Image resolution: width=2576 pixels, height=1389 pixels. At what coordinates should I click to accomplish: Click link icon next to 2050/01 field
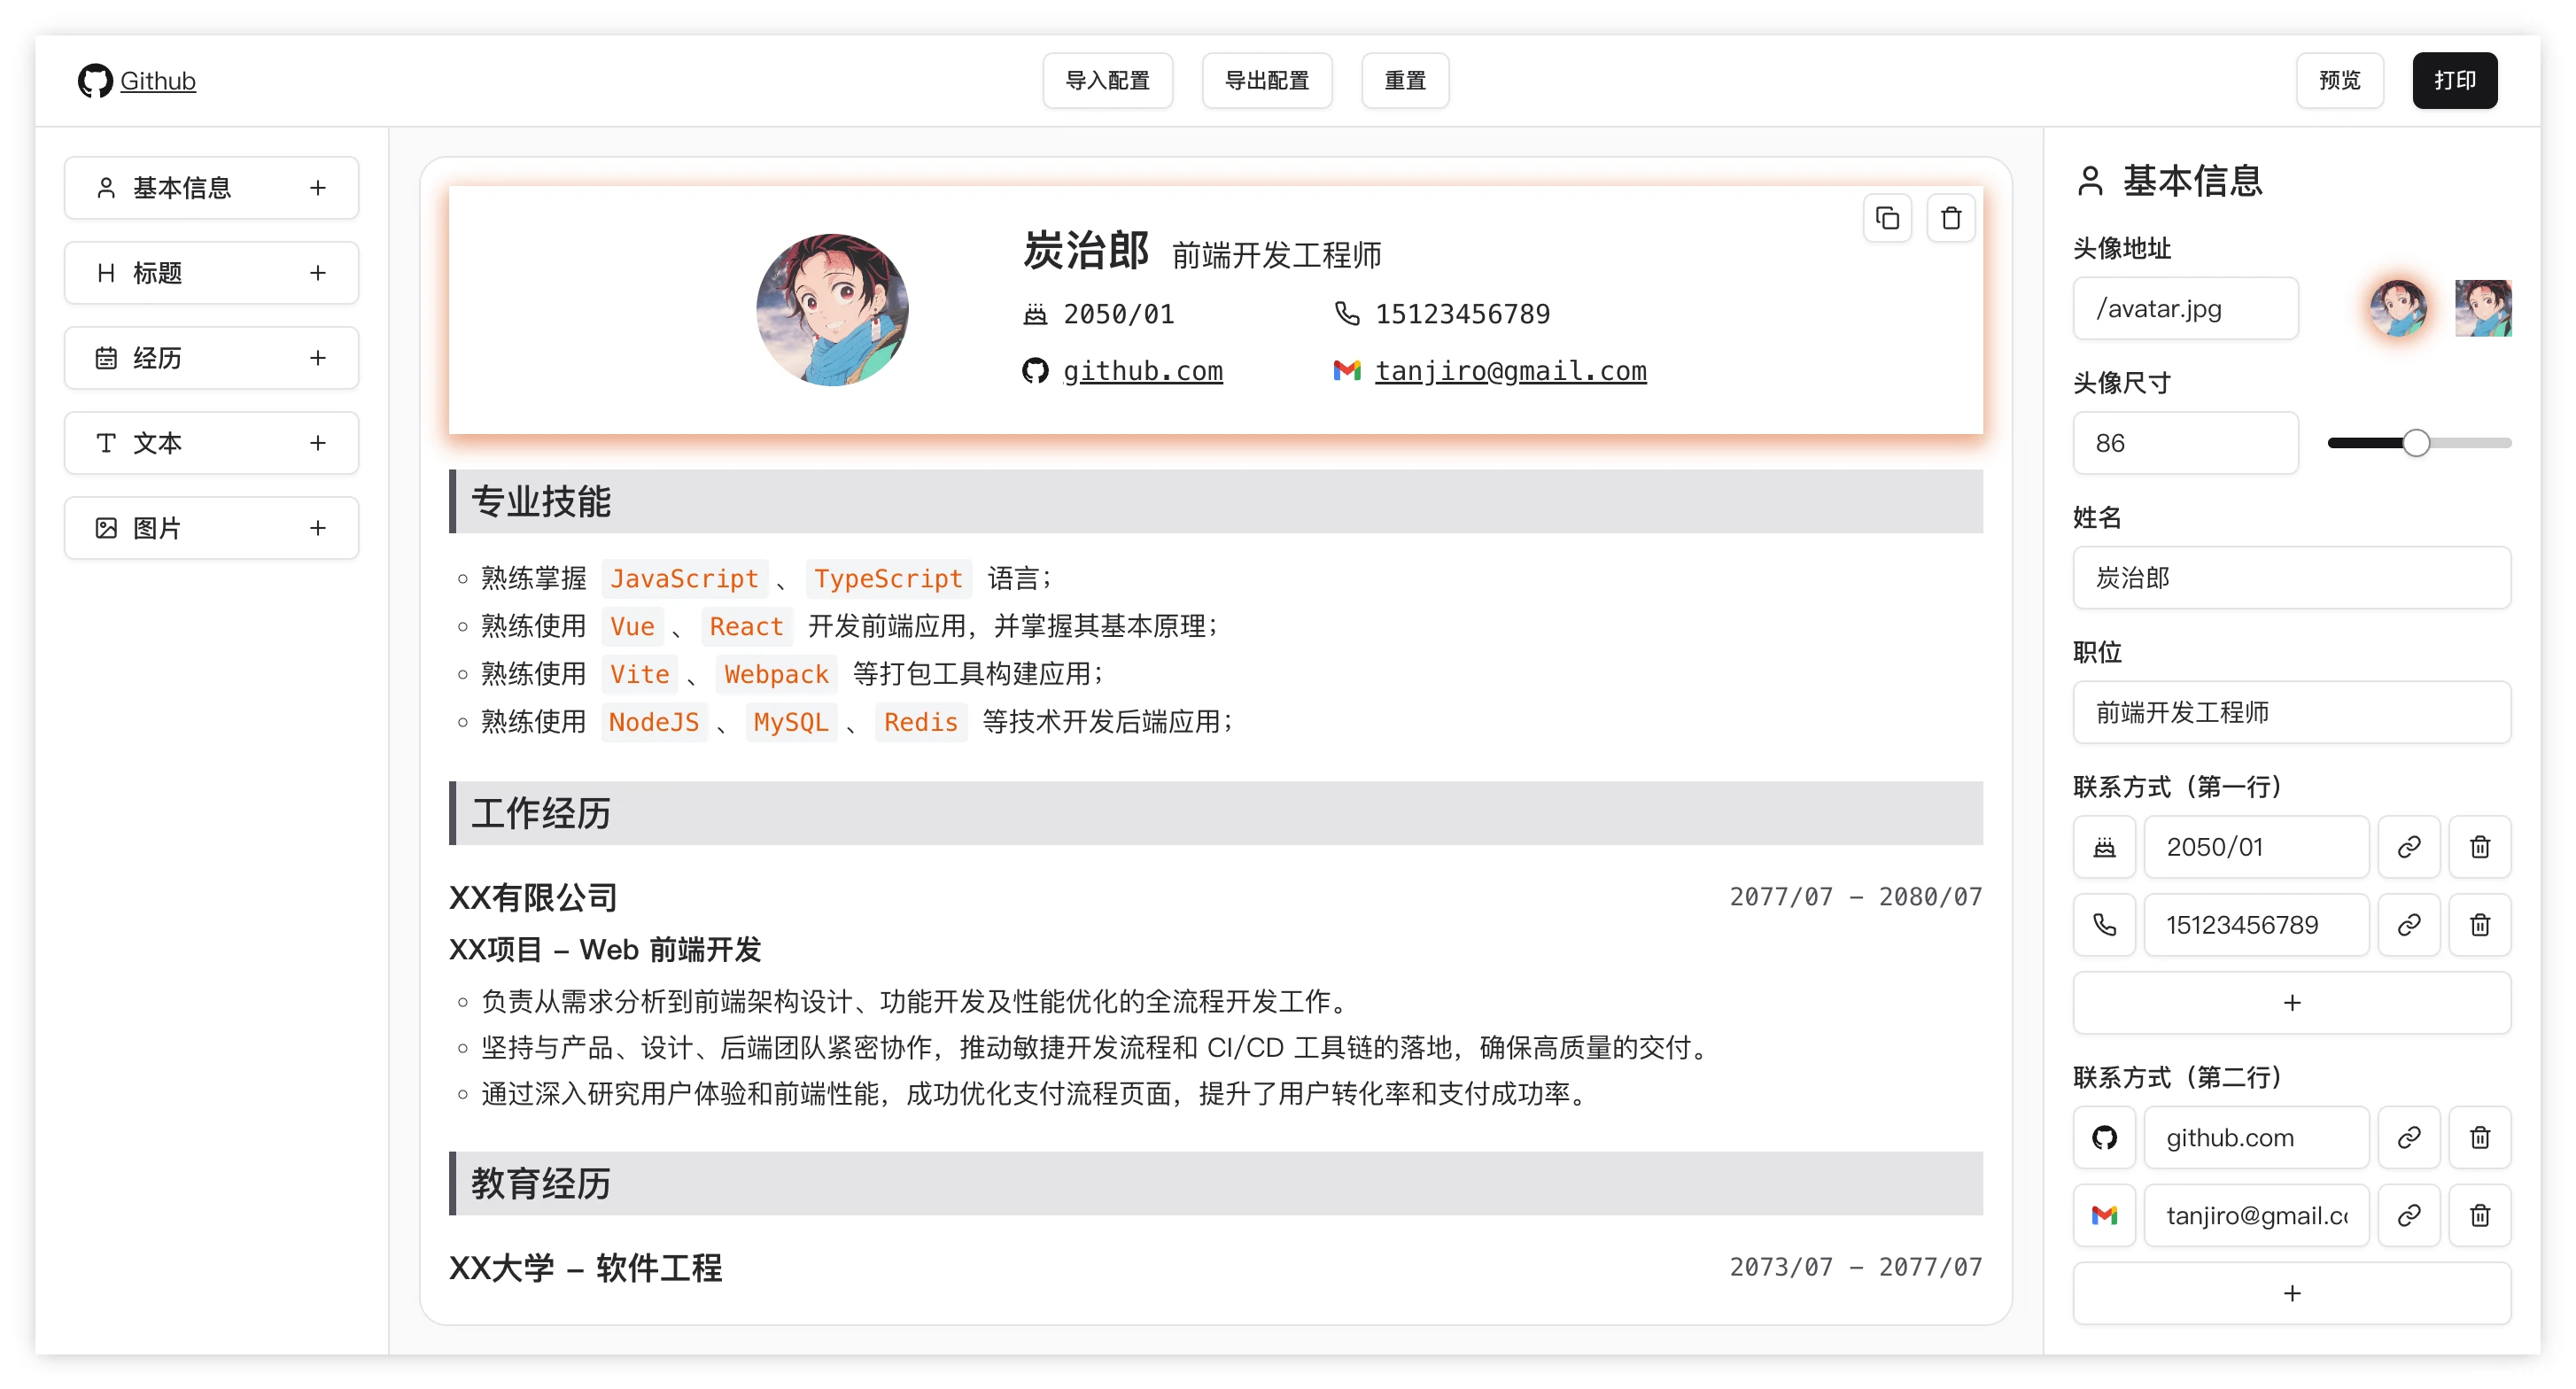pyautogui.click(x=2408, y=847)
